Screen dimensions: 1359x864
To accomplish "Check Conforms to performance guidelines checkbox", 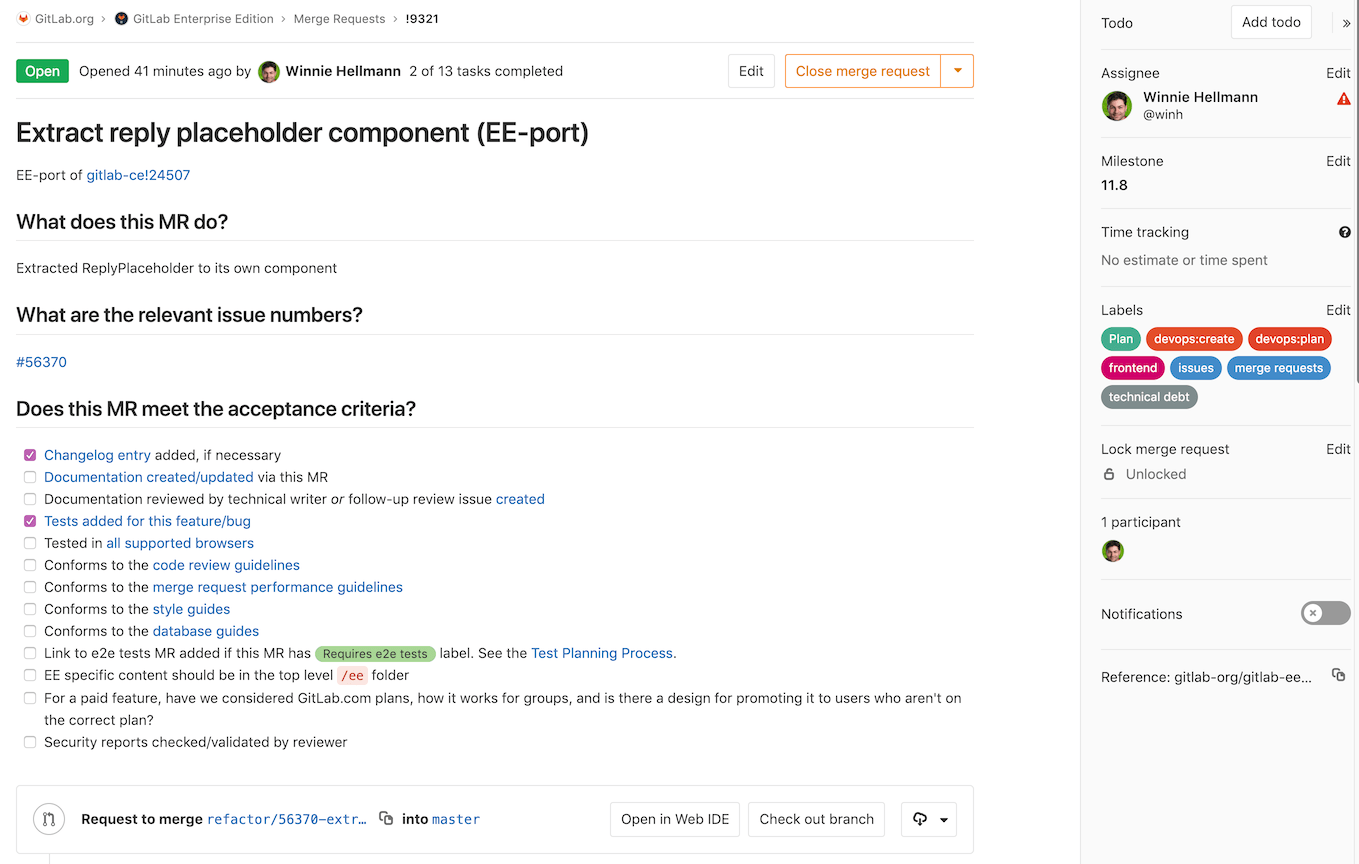I will pos(30,587).
